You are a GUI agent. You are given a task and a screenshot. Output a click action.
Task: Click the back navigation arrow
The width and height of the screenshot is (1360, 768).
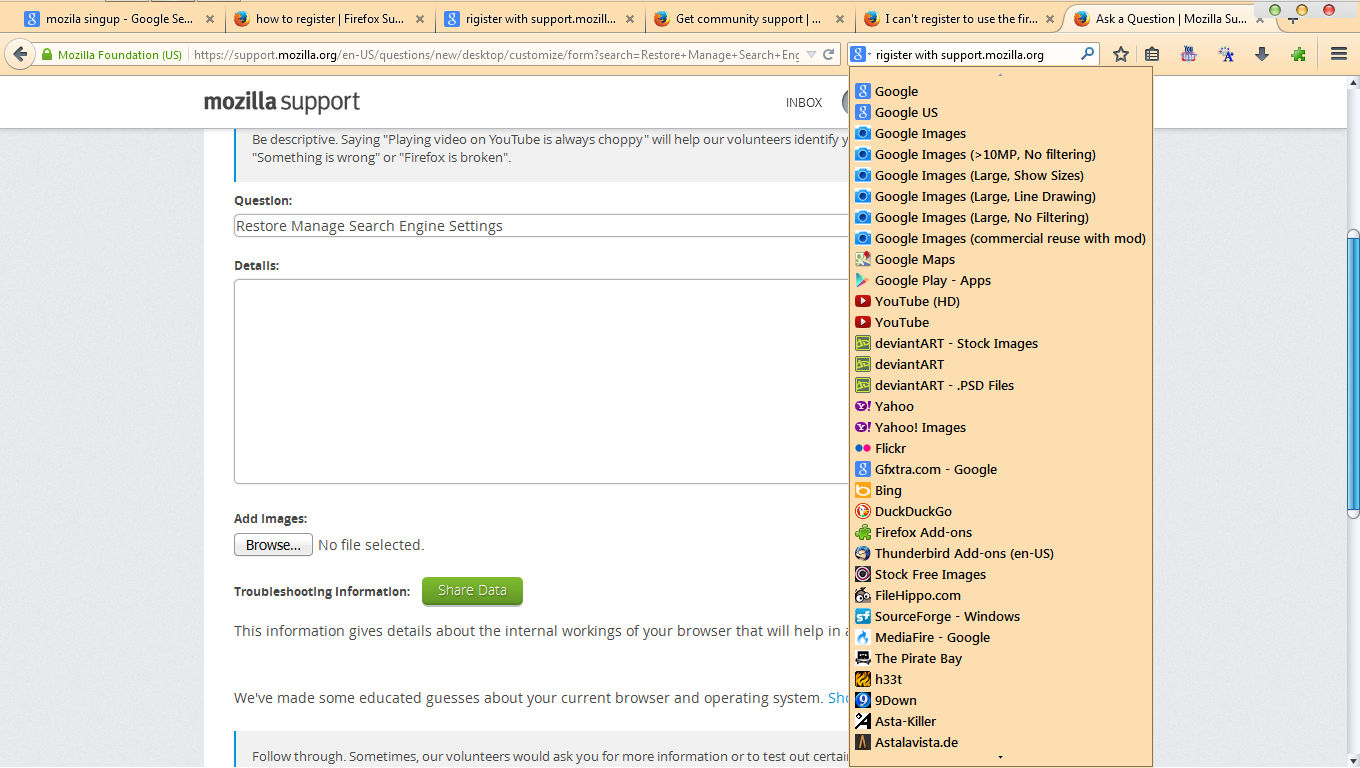(x=20, y=54)
